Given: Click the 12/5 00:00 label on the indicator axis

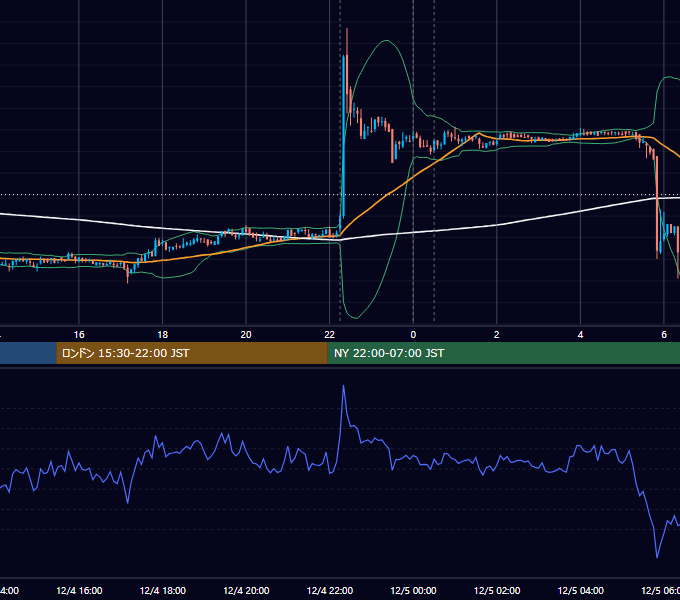Looking at the screenshot, I should (x=413, y=590).
